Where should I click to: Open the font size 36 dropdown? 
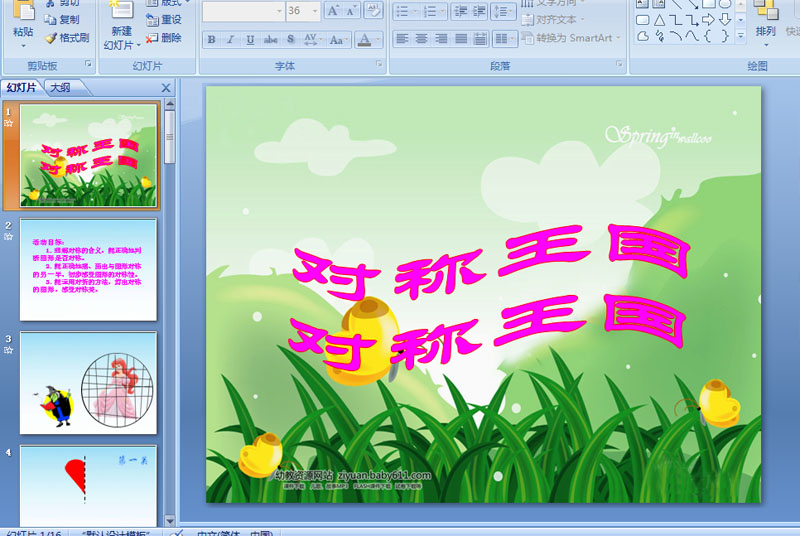315,11
